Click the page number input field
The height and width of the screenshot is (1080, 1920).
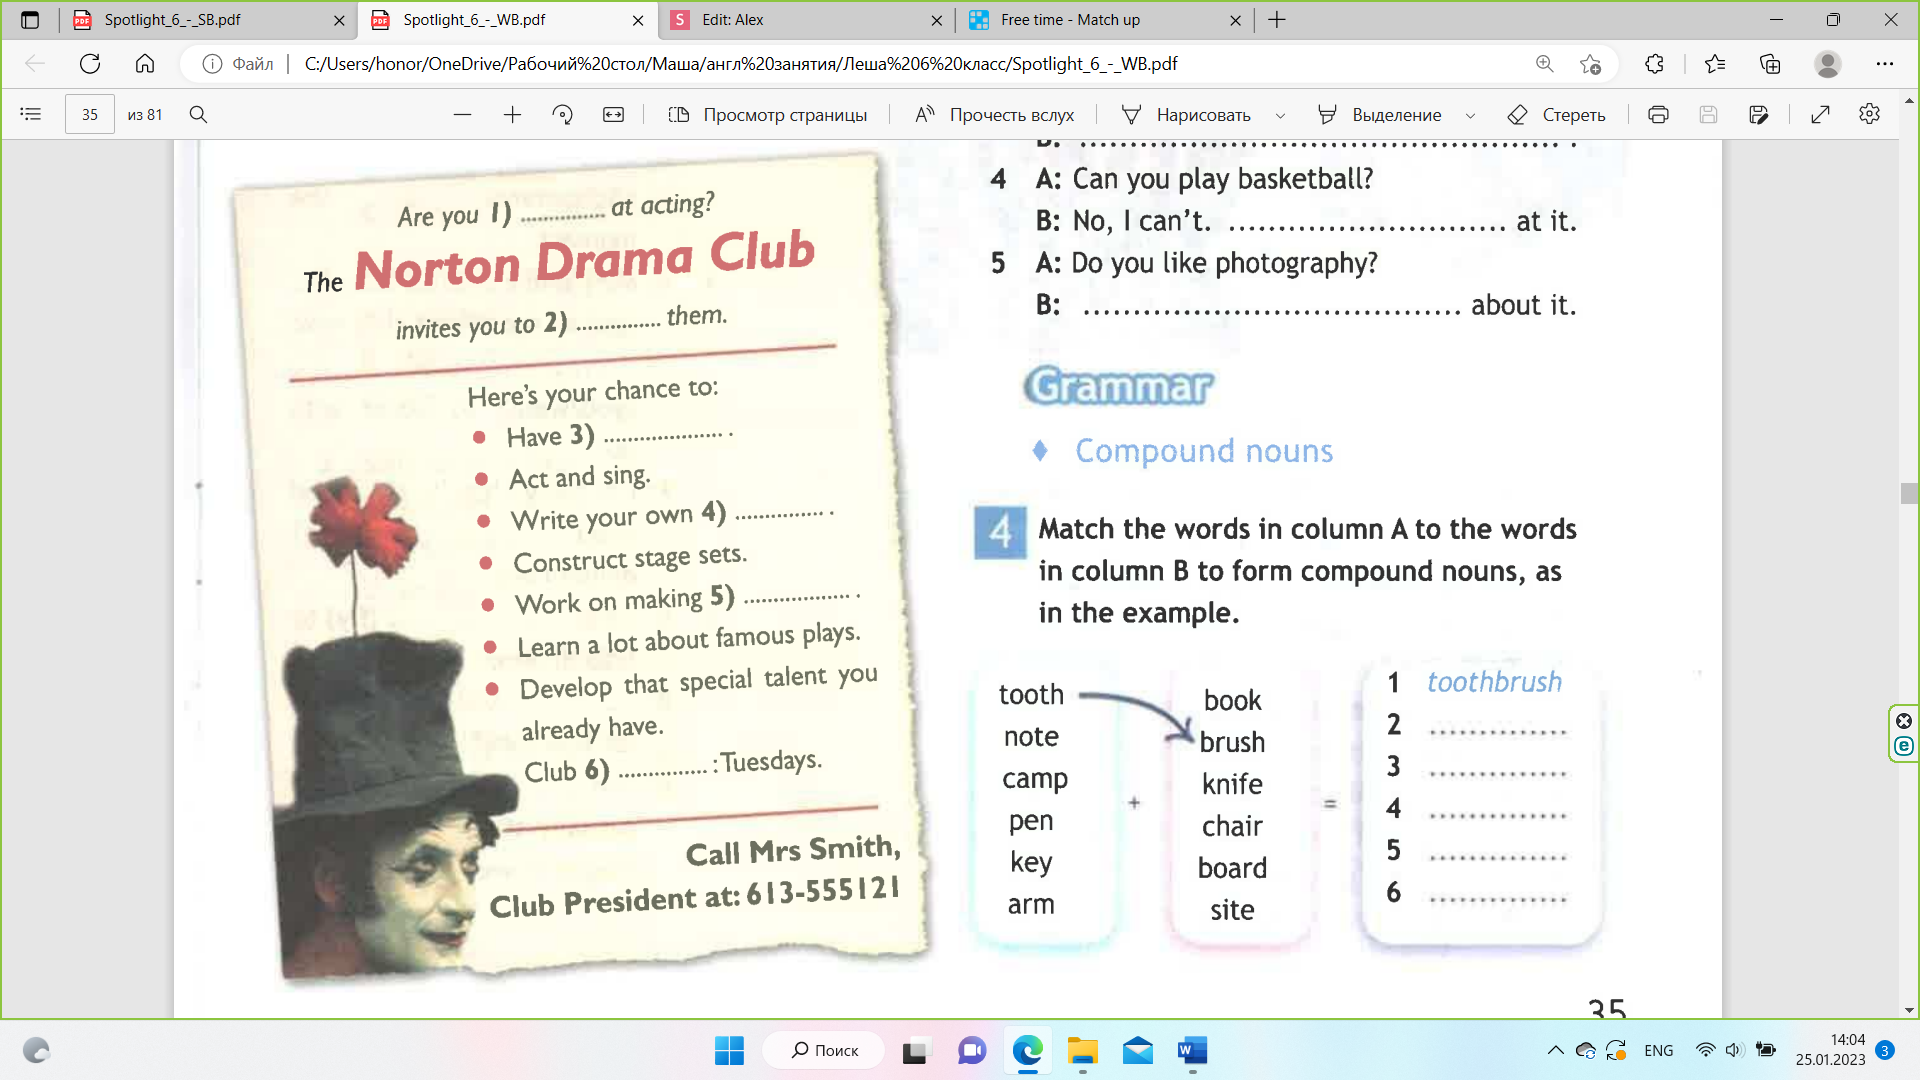click(90, 114)
